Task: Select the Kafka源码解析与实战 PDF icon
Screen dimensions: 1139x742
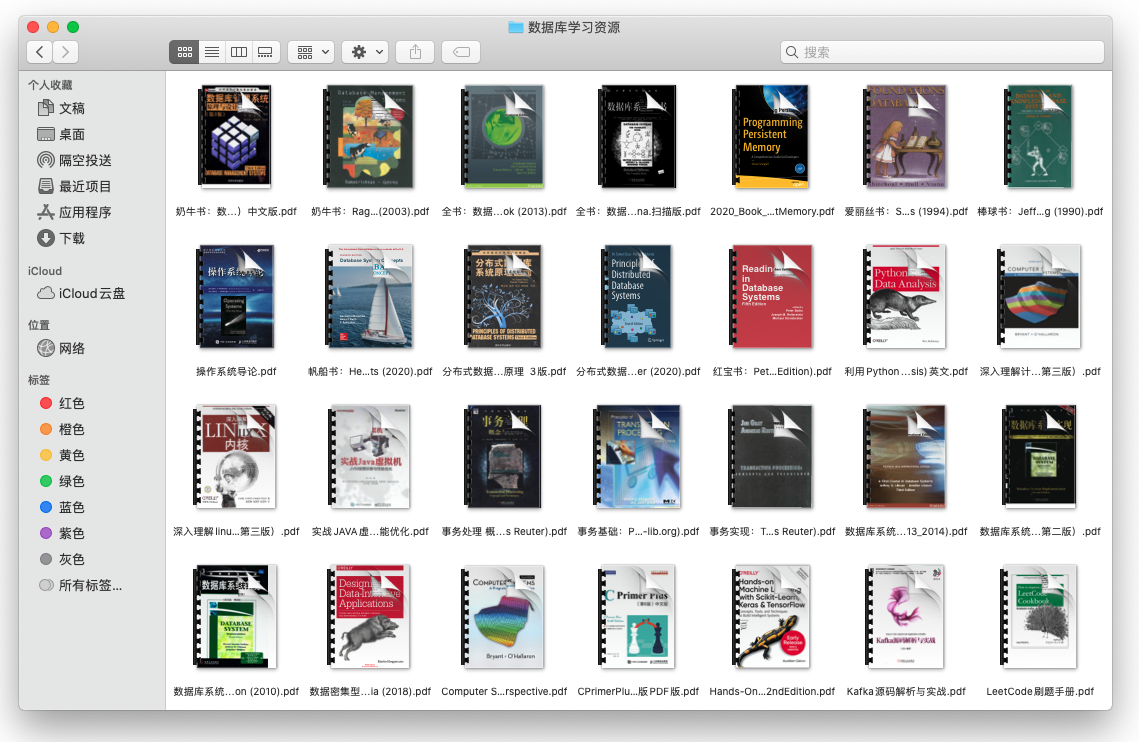Action: [x=906, y=616]
